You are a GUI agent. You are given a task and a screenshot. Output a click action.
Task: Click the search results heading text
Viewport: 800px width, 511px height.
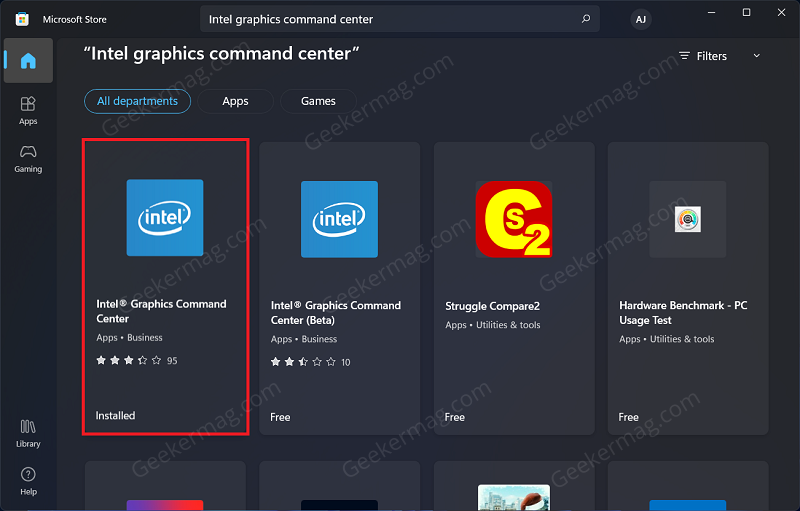[221, 54]
